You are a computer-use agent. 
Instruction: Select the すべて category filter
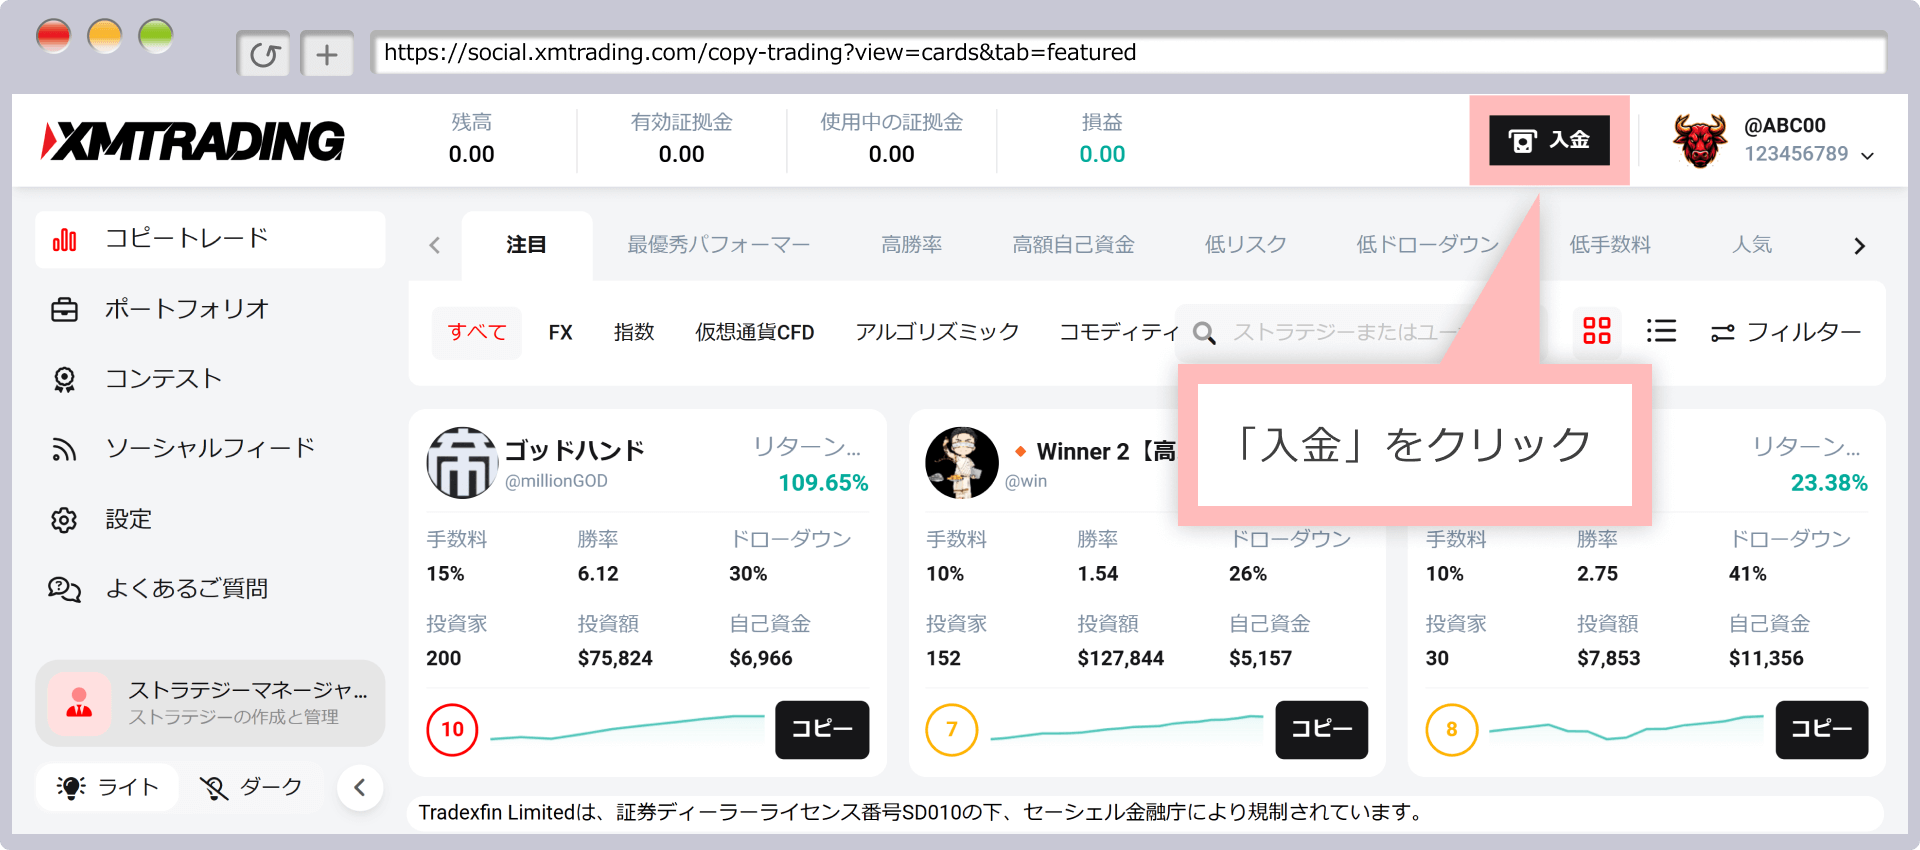coord(477,332)
